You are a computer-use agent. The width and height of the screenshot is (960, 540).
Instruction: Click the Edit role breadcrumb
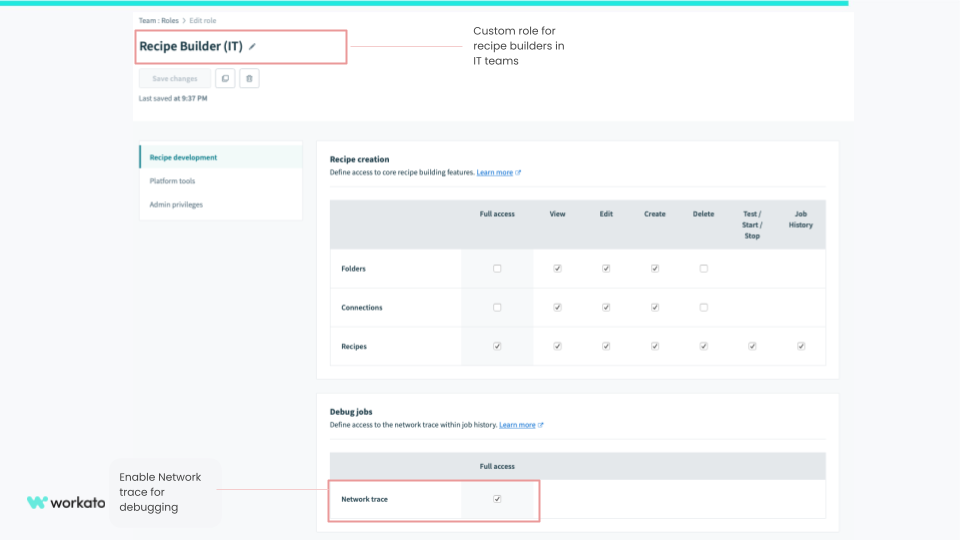pyautogui.click(x=203, y=20)
